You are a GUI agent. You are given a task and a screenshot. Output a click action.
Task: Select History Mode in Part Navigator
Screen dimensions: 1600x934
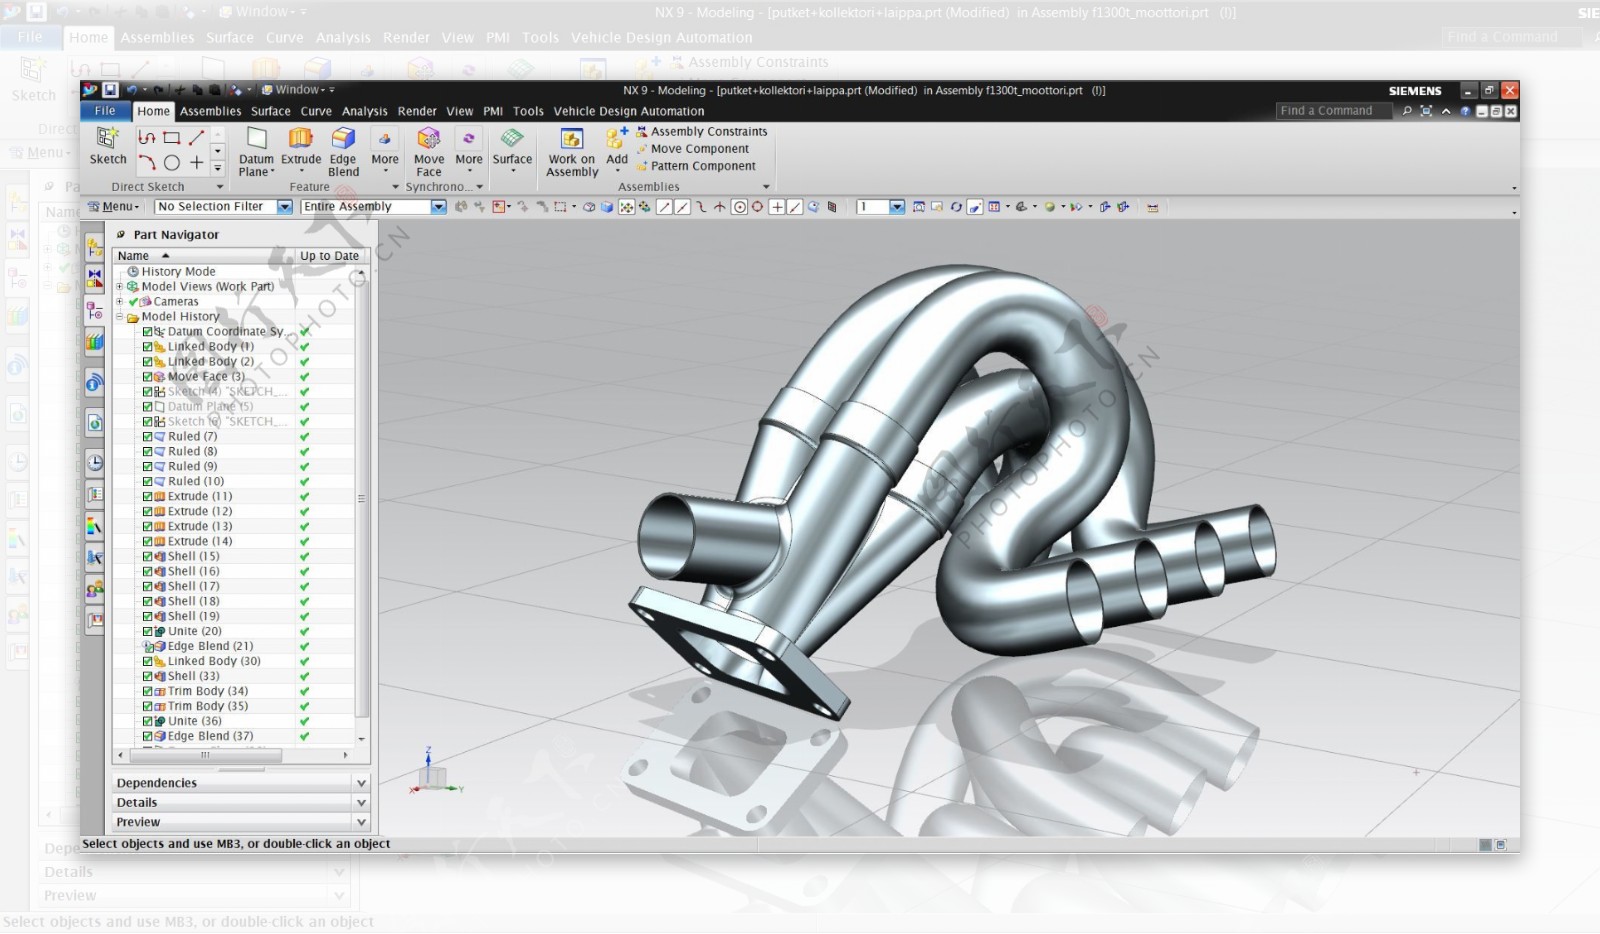click(178, 272)
